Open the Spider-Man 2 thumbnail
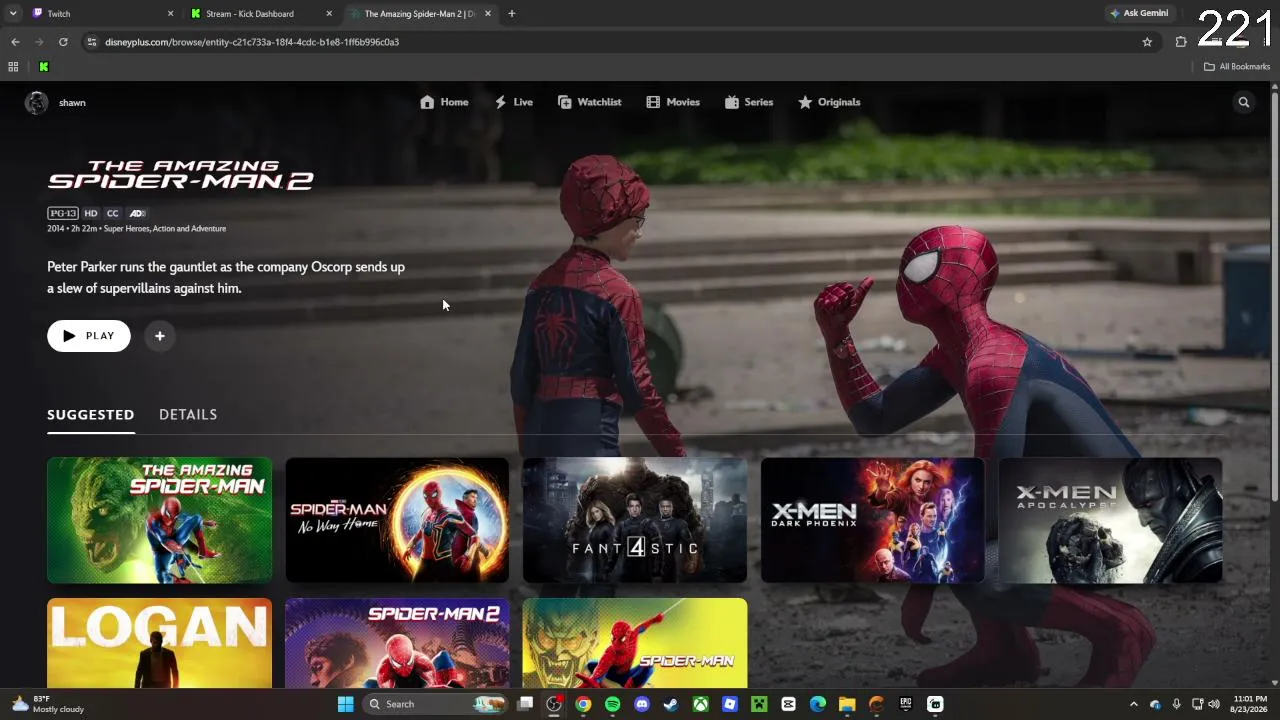The width and height of the screenshot is (1280, 720). [x=397, y=643]
